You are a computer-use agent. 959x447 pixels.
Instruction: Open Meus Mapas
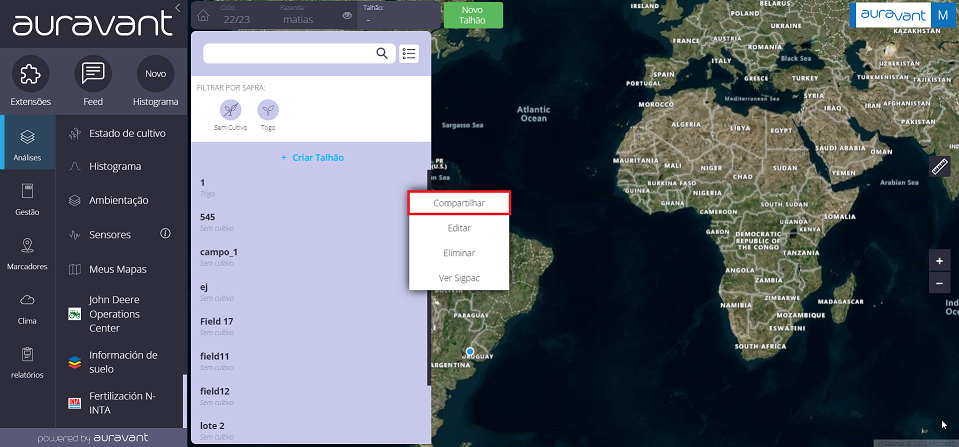(120, 269)
